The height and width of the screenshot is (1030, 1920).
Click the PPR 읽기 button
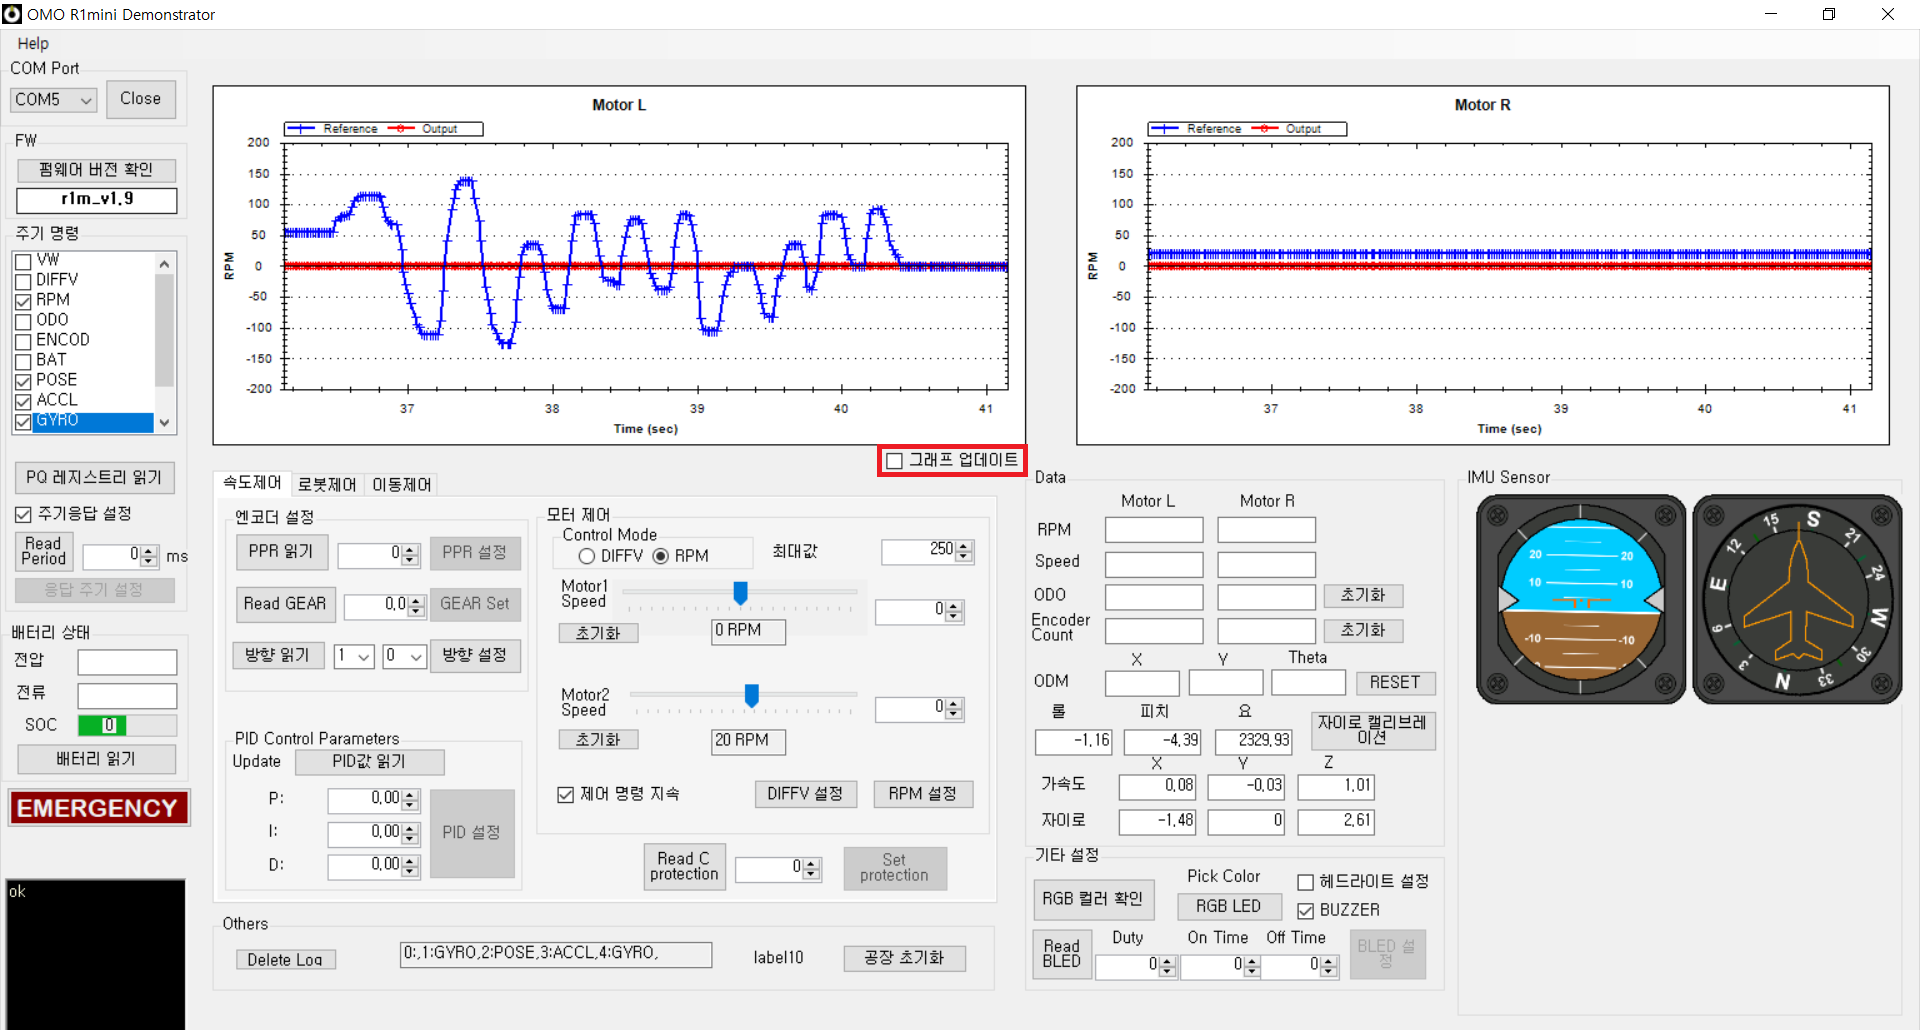point(281,552)
